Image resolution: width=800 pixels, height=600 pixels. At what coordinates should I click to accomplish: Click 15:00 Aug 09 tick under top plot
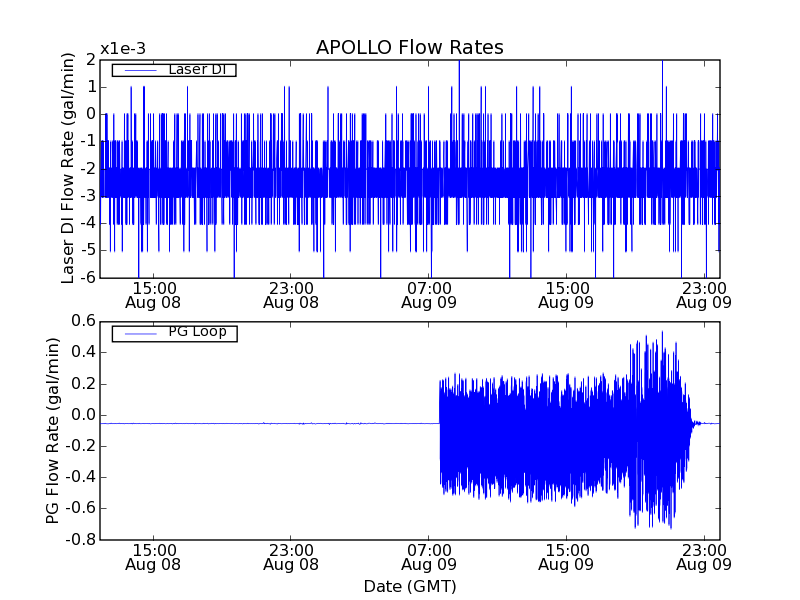567,294
